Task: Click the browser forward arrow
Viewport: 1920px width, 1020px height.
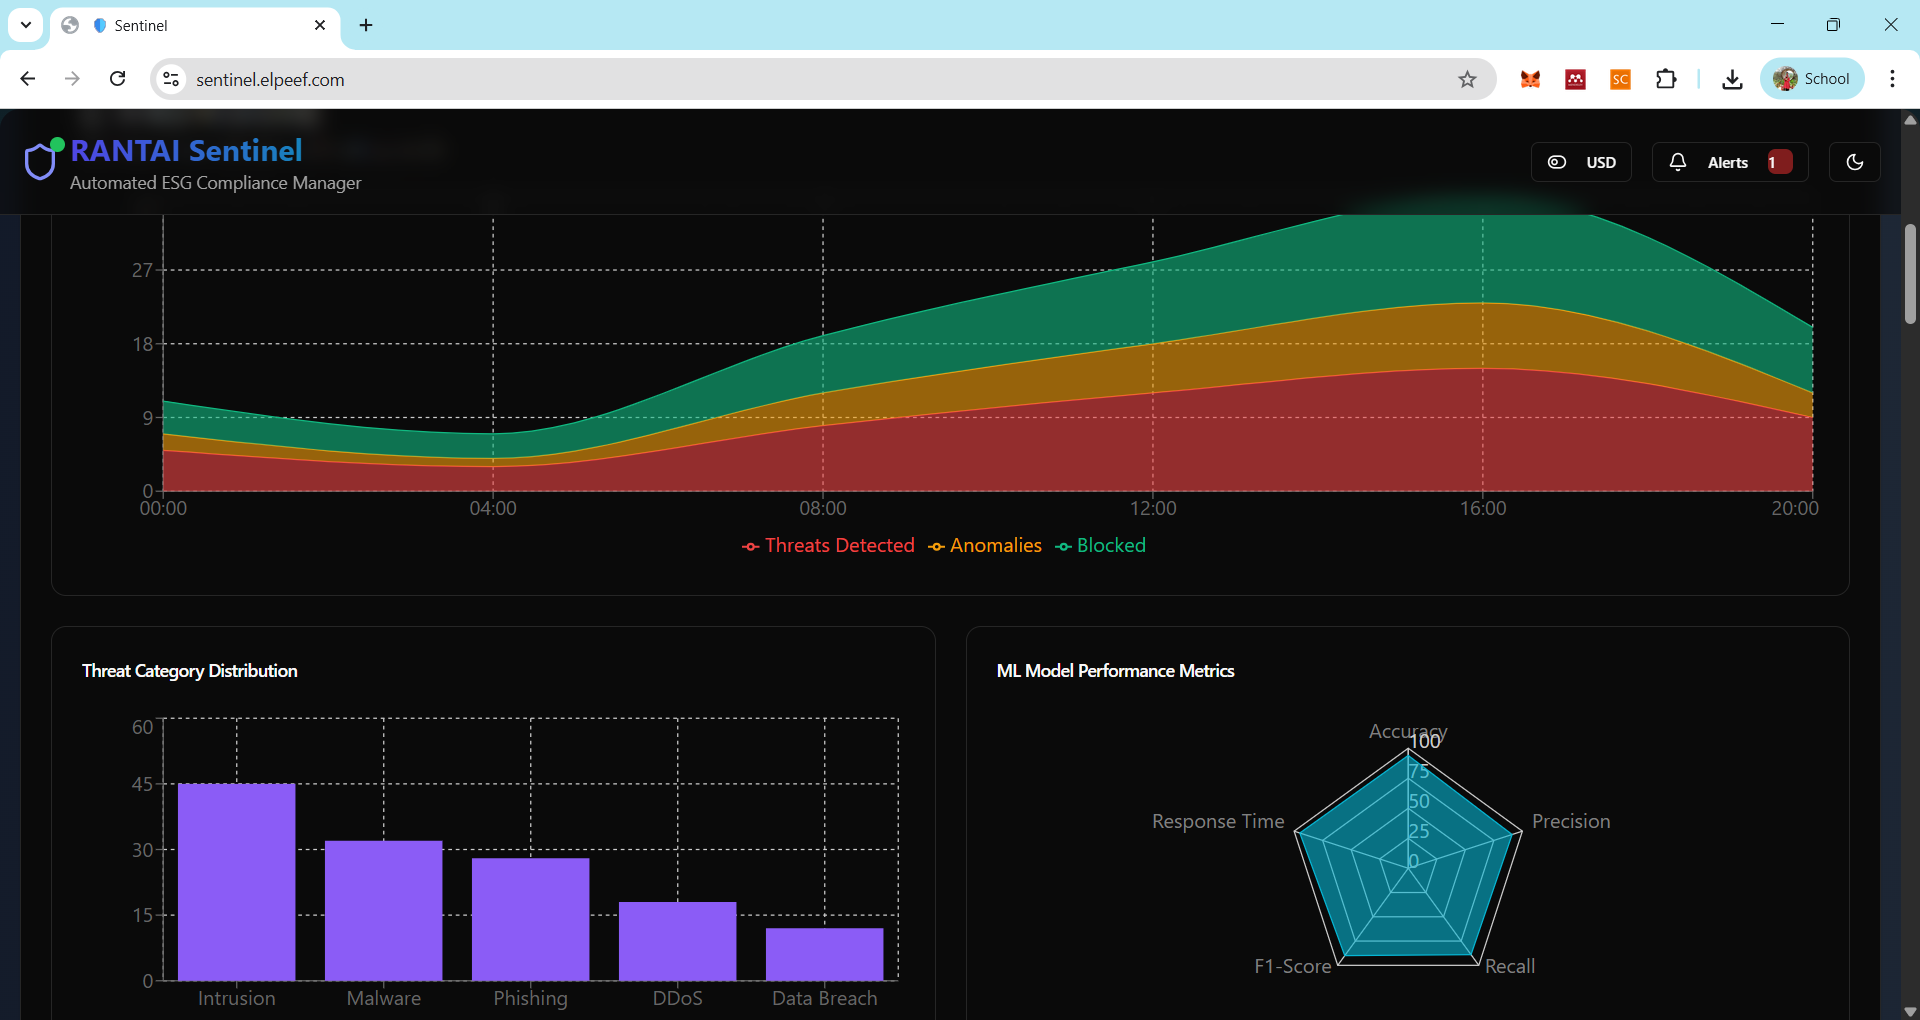Action: click(x=72, y=79)
